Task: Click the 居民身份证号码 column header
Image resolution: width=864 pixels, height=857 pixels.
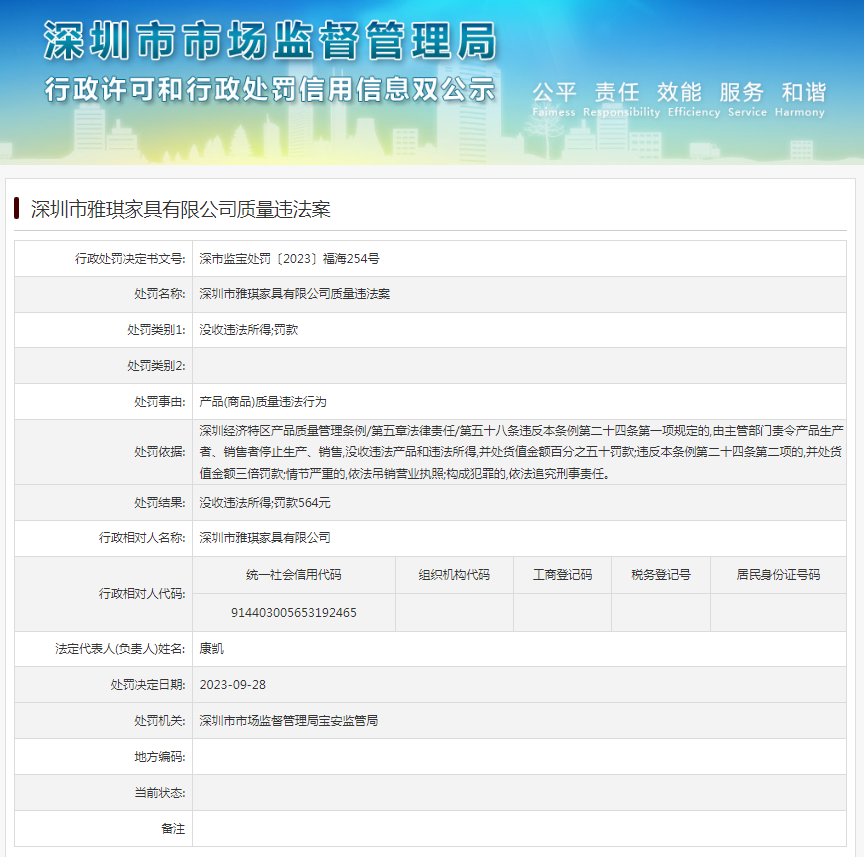Action: (778, 575)
